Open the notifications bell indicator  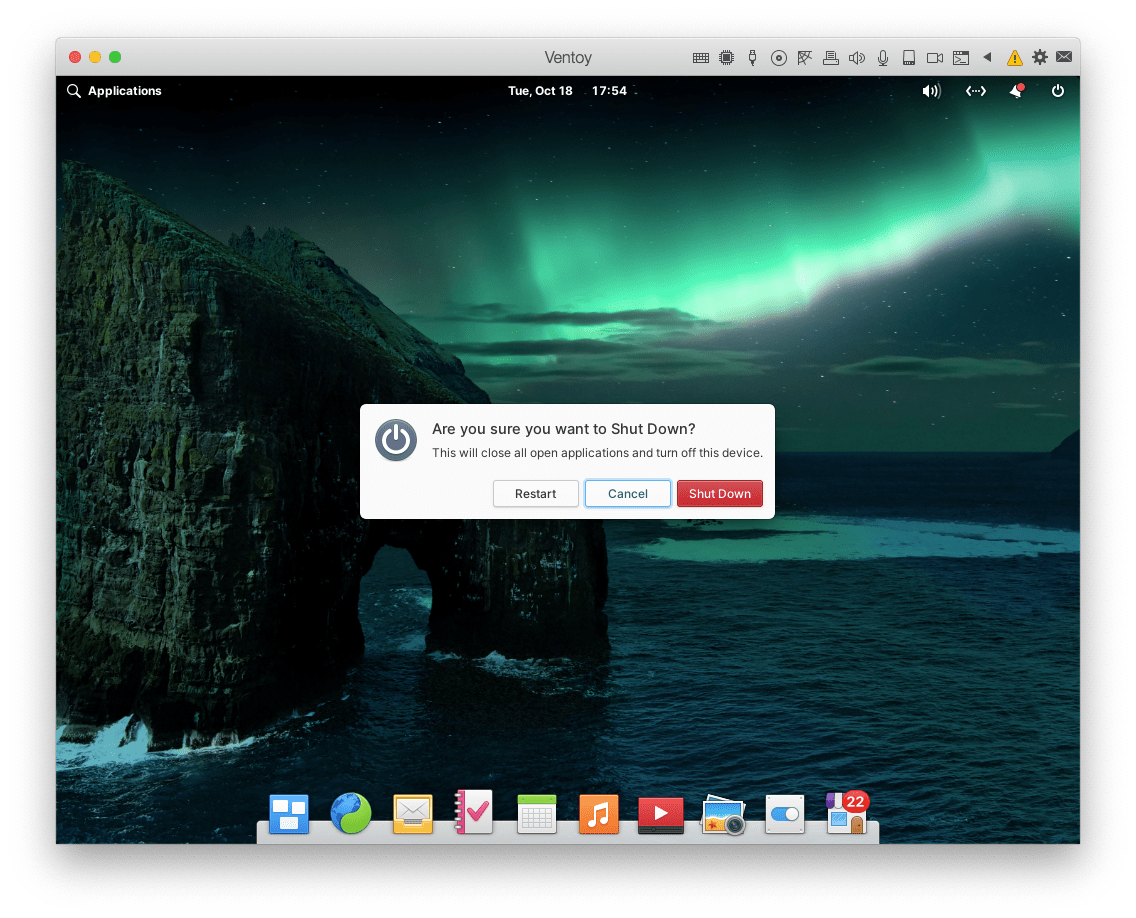[x=1016, y=91]
